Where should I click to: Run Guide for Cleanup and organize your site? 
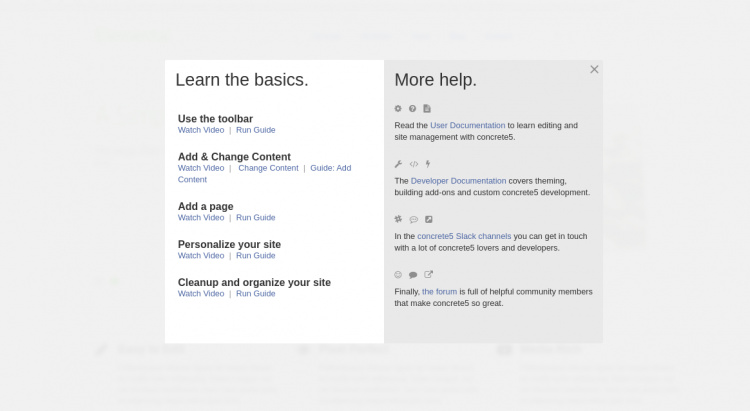click(256, 293)
